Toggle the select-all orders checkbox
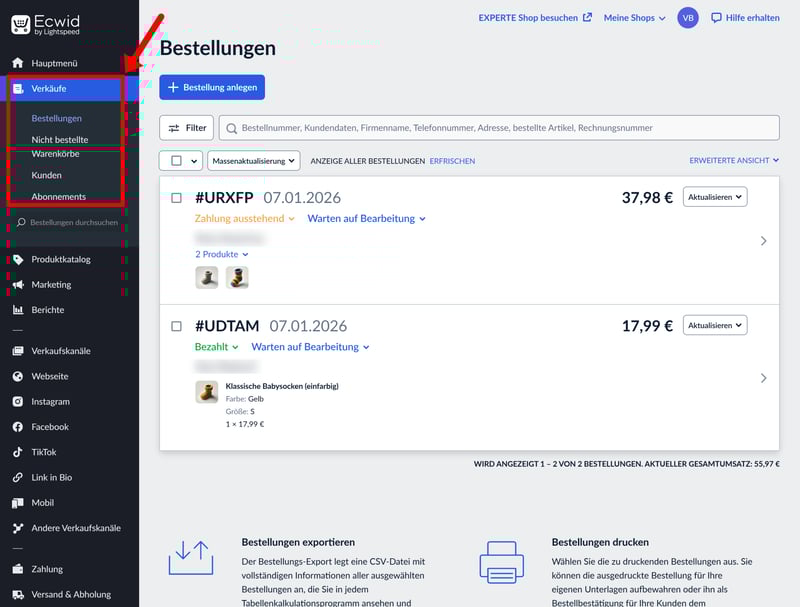The width and height of the screenshot is (800, 607). click(x=176, y=160)
